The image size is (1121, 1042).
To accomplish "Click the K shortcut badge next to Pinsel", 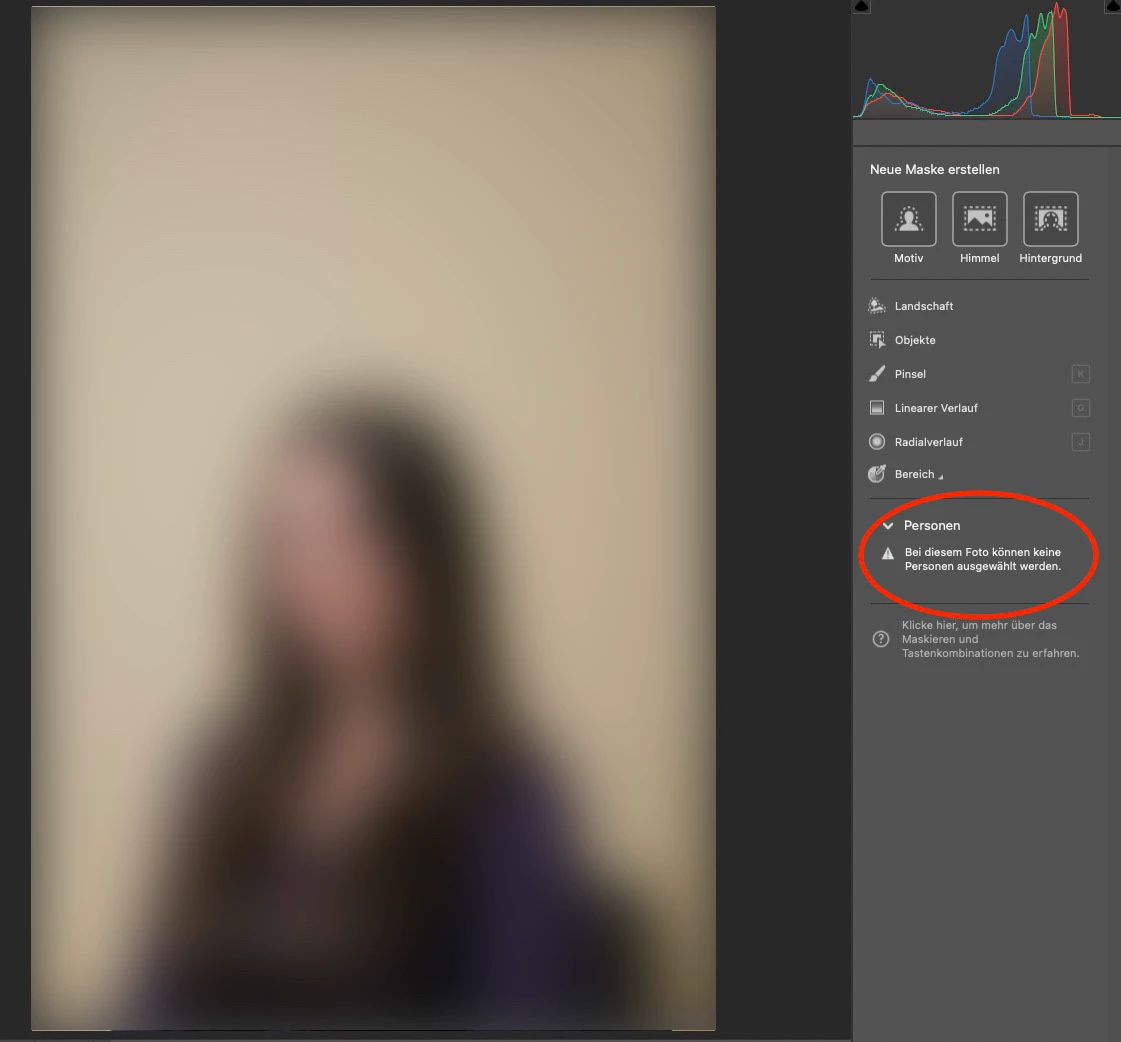I will [x=1080, y=374].
